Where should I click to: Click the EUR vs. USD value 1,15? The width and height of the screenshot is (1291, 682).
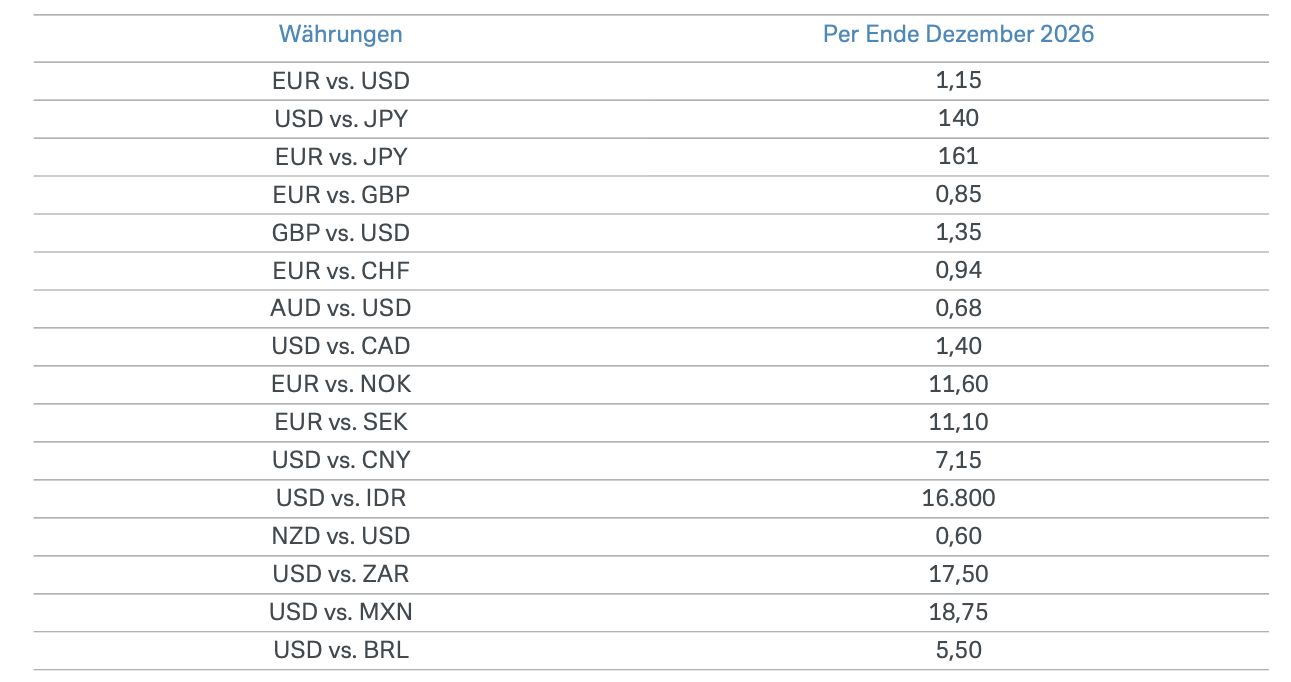click(958, 81)
